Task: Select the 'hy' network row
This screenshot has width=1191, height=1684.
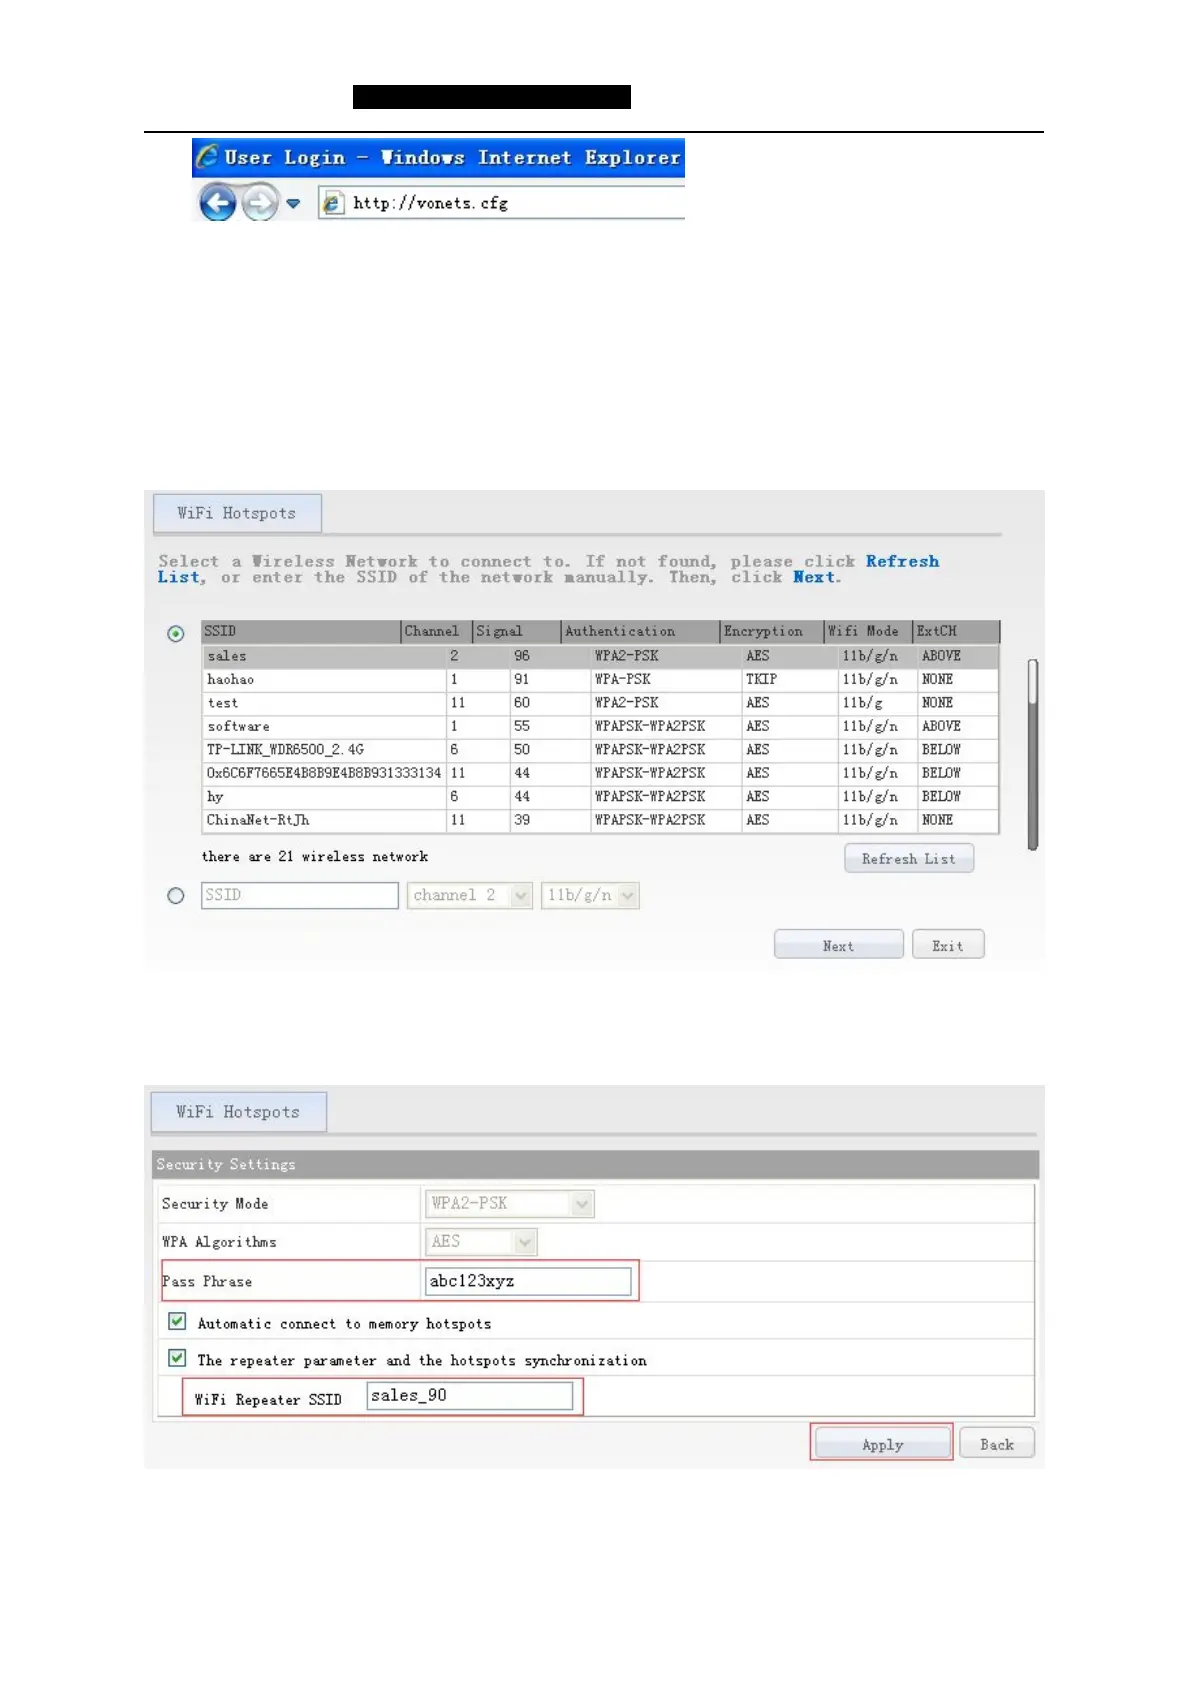Action: coord(600,796)
